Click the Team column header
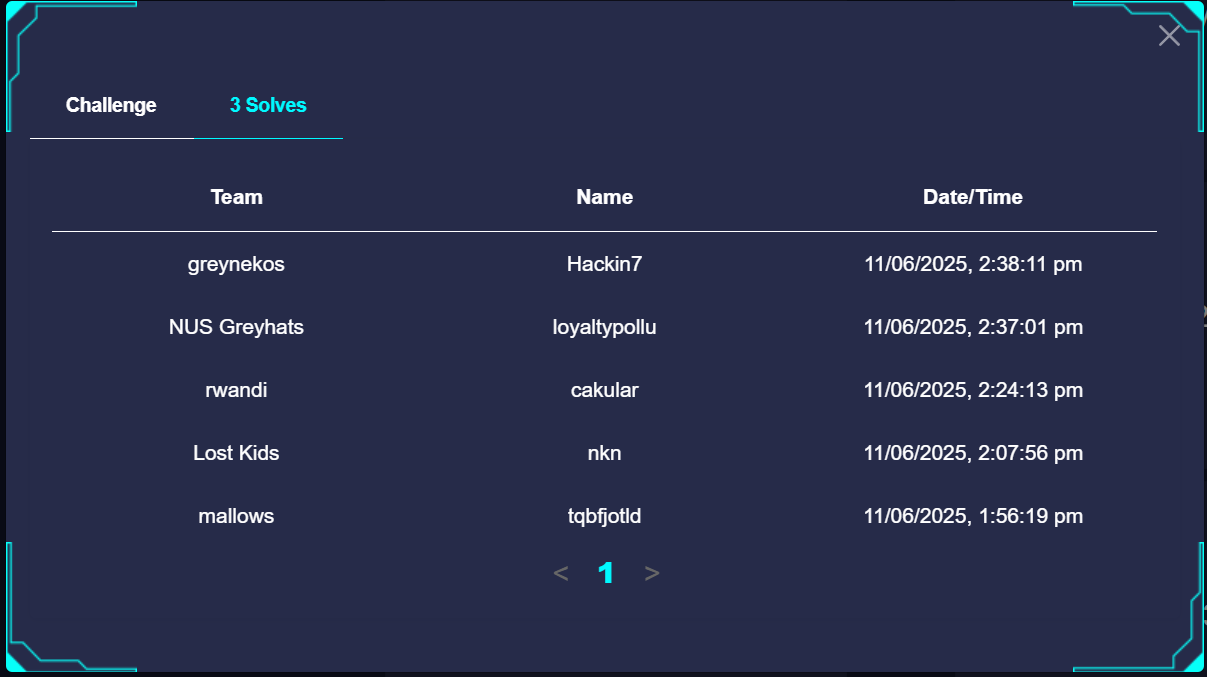1207x677 pixels. (237, 197)
